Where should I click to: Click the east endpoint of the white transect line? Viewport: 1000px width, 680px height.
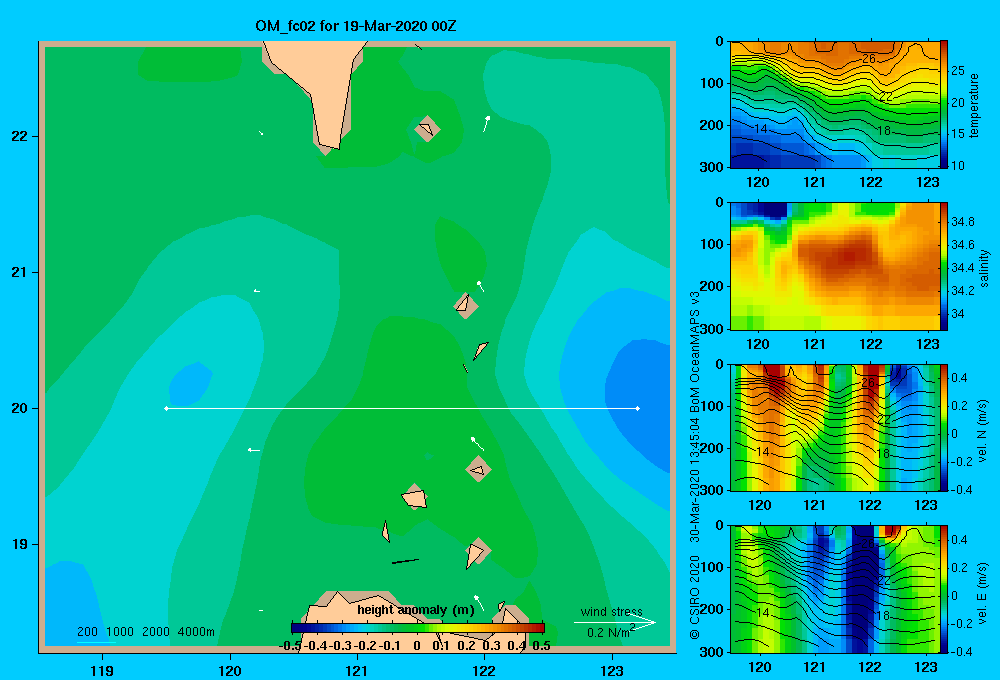(637, 408)
